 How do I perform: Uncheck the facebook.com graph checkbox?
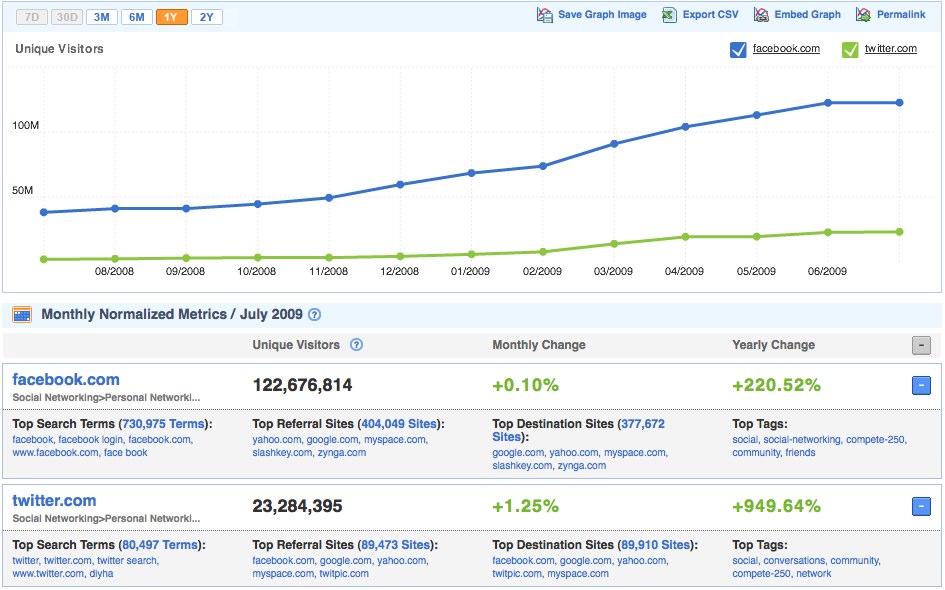738,49
